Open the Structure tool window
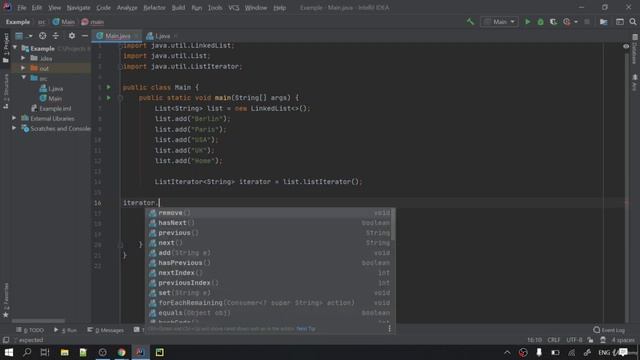Screen dimensions: 640x360 6,91
